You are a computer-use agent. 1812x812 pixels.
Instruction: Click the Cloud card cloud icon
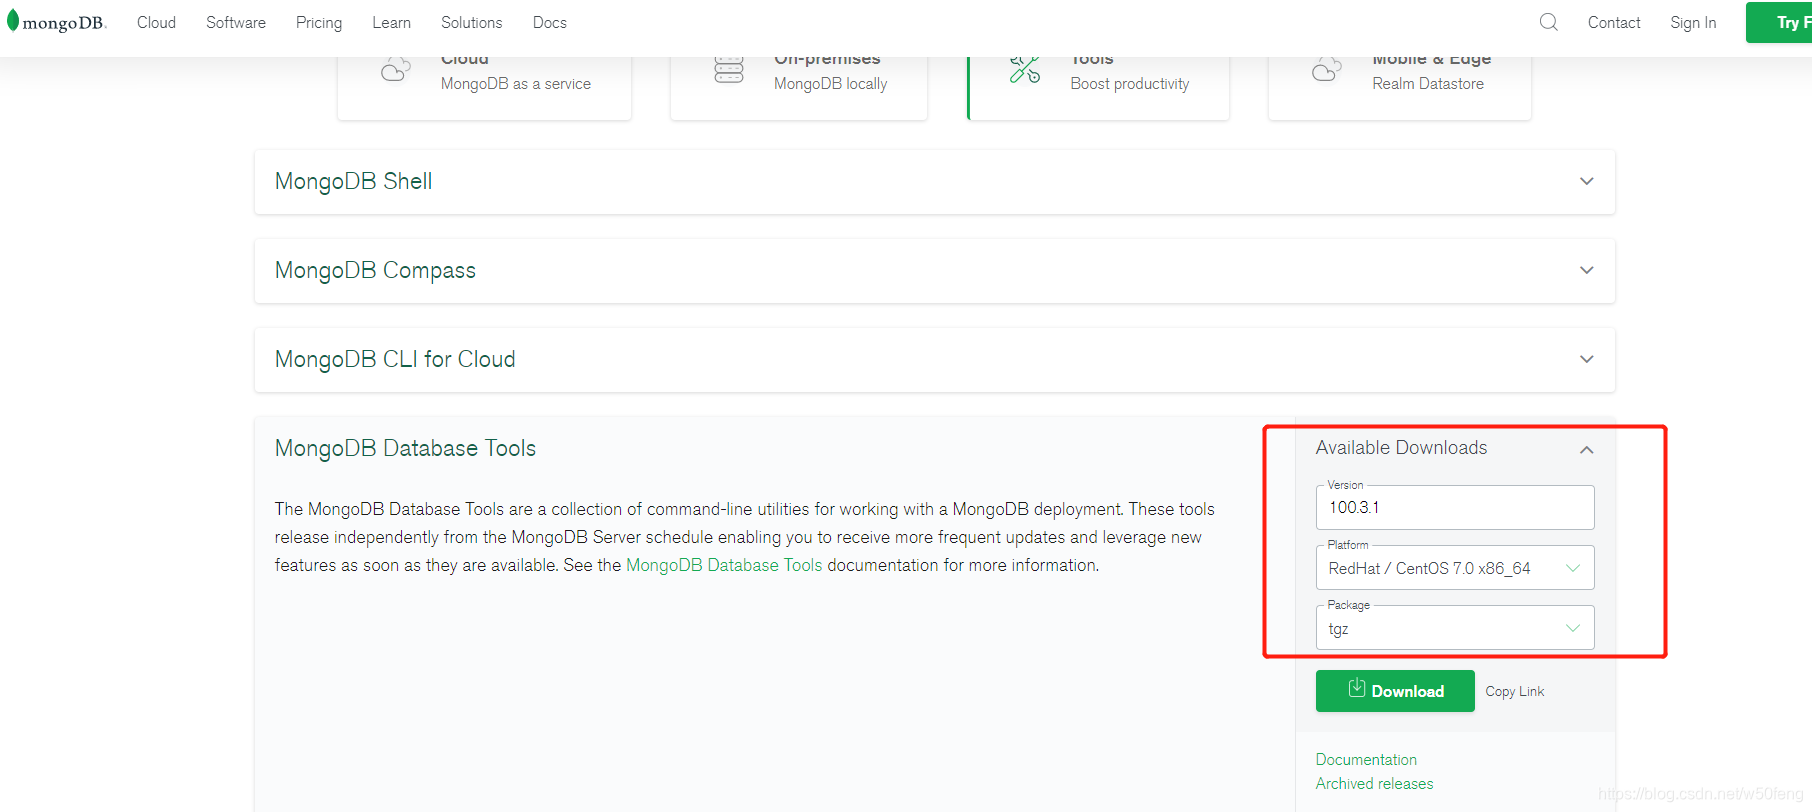click(396, 69)
